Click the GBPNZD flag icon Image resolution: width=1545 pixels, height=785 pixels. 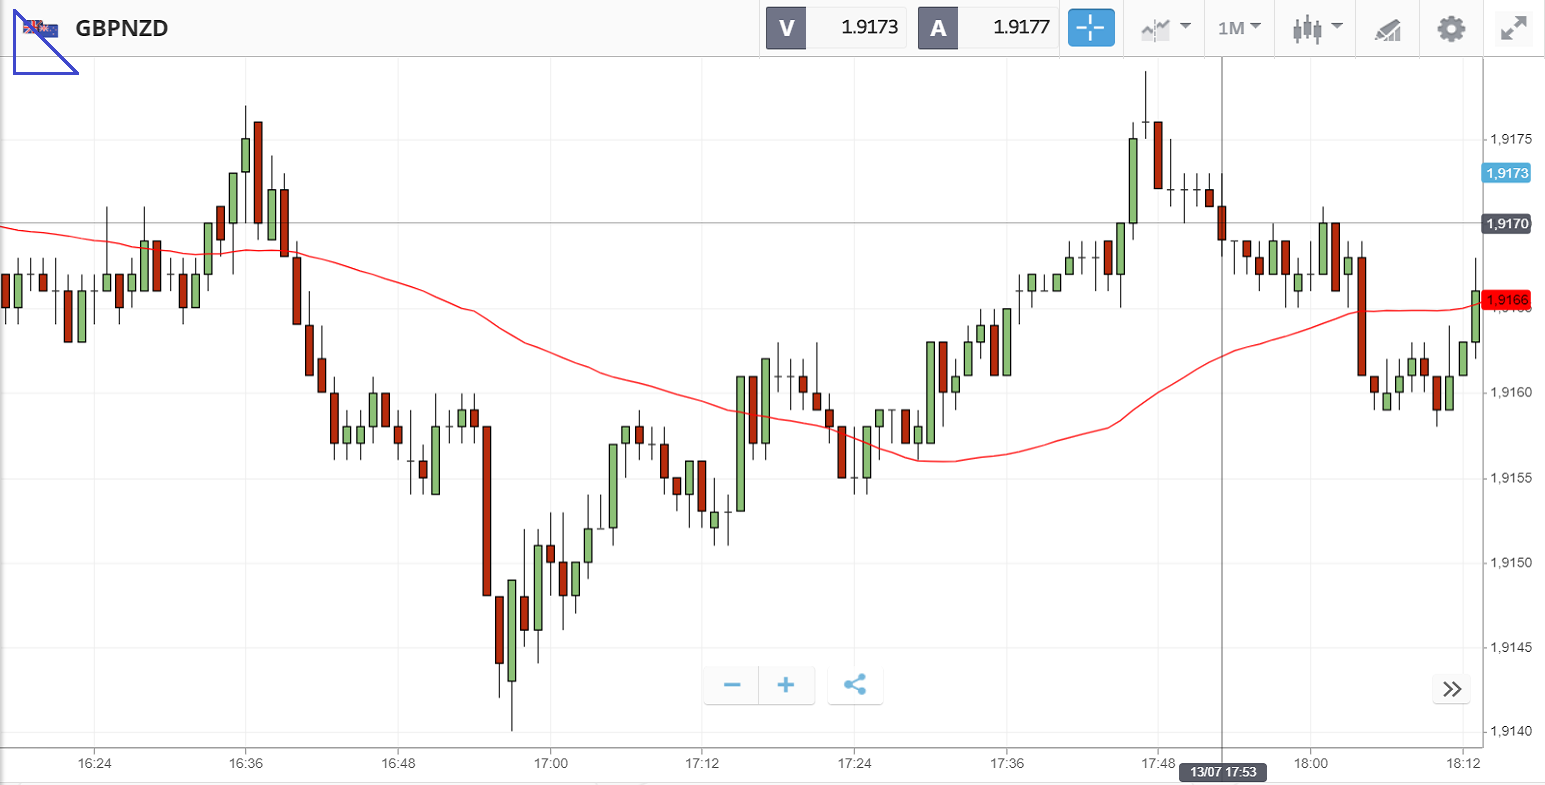click(x=41, y=28)
